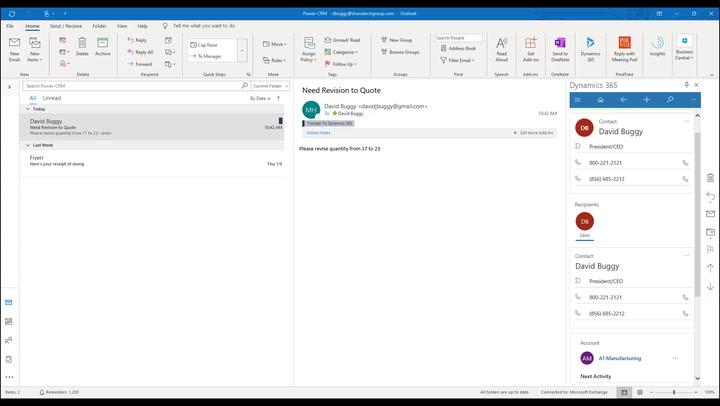Click Home icon in Dynamics 365 pane
The image size is (720, 406).
click(600, 100)
